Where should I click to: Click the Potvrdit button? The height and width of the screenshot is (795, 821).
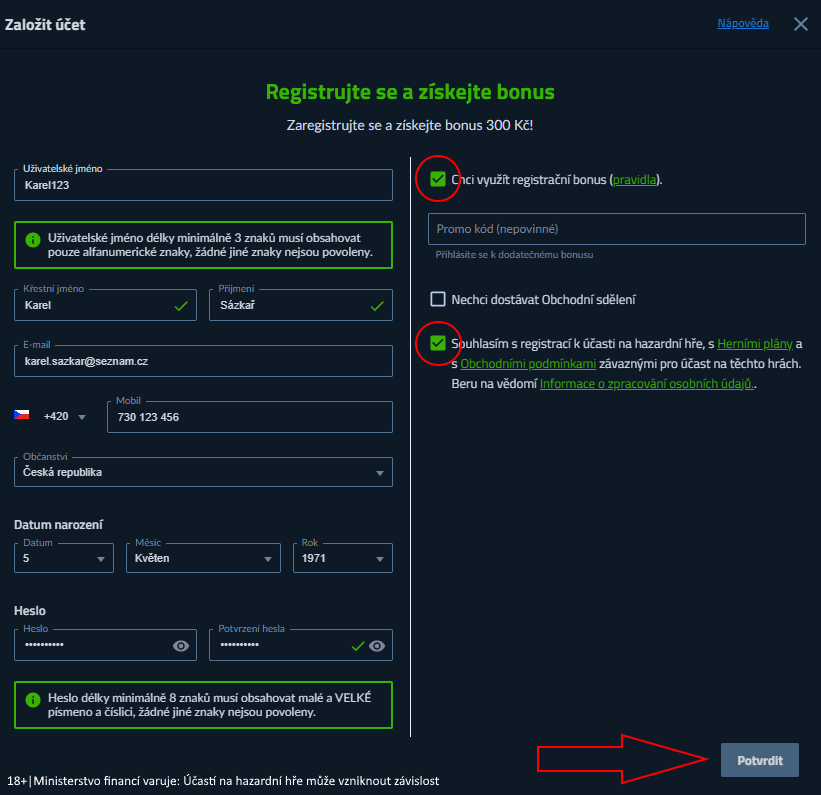click(759, 760)
